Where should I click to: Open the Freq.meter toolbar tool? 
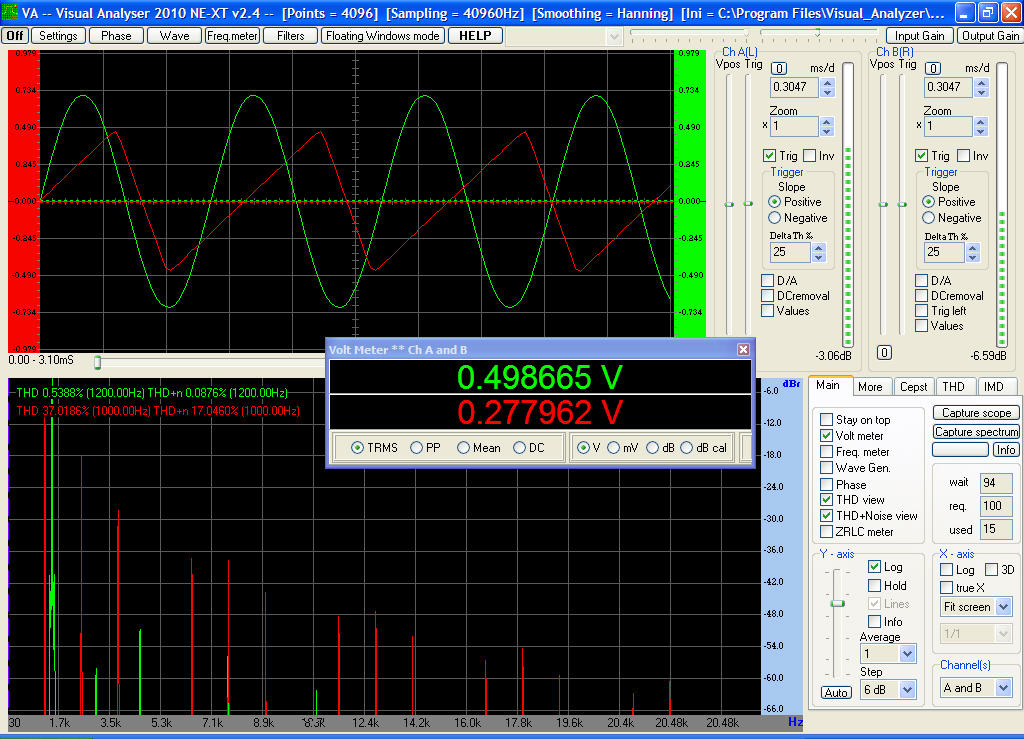(232, 36)
